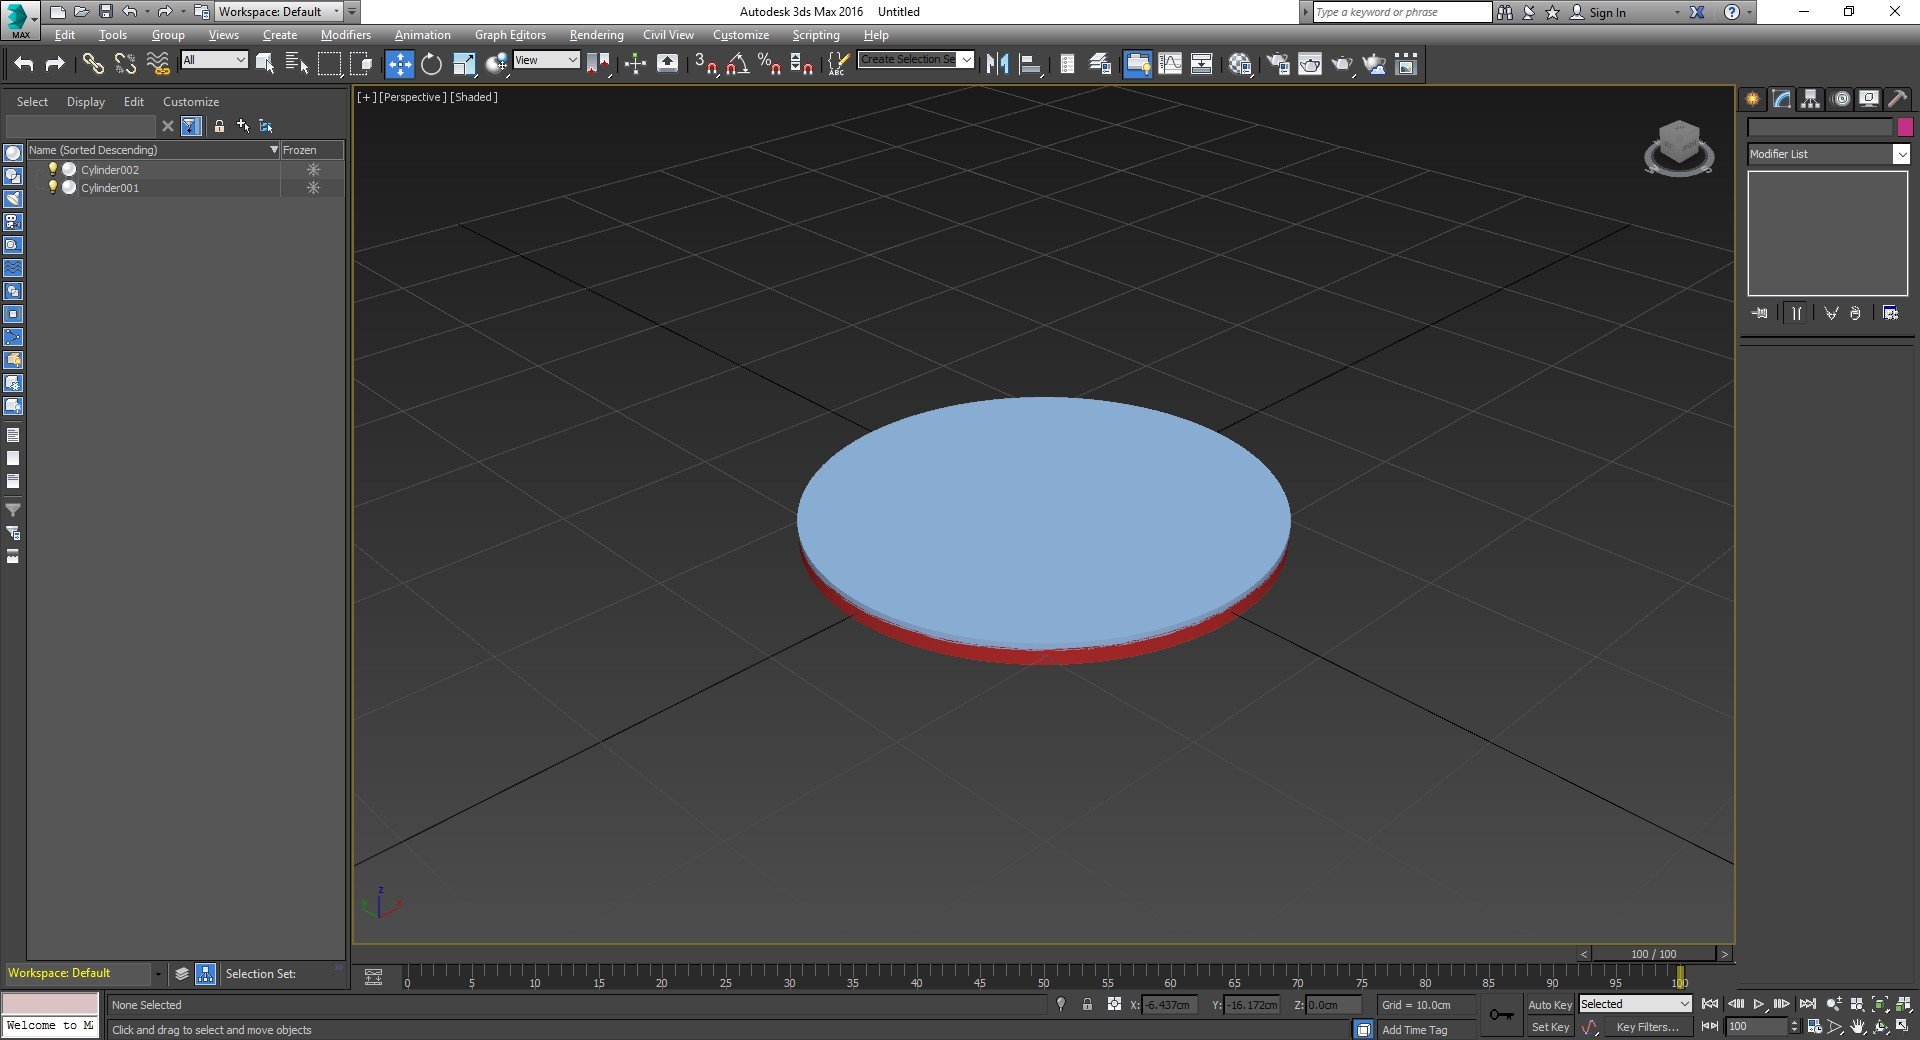The width and height of the screenshot is (1920, 1040).
Task: Toggle 3D Snaps on
Action: click(706, 64)
